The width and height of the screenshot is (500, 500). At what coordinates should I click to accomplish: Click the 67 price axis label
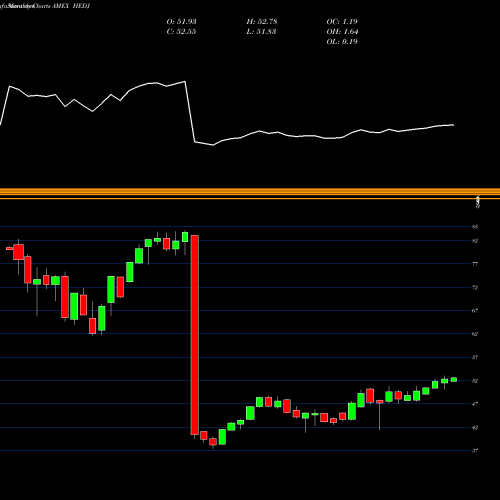475,311
